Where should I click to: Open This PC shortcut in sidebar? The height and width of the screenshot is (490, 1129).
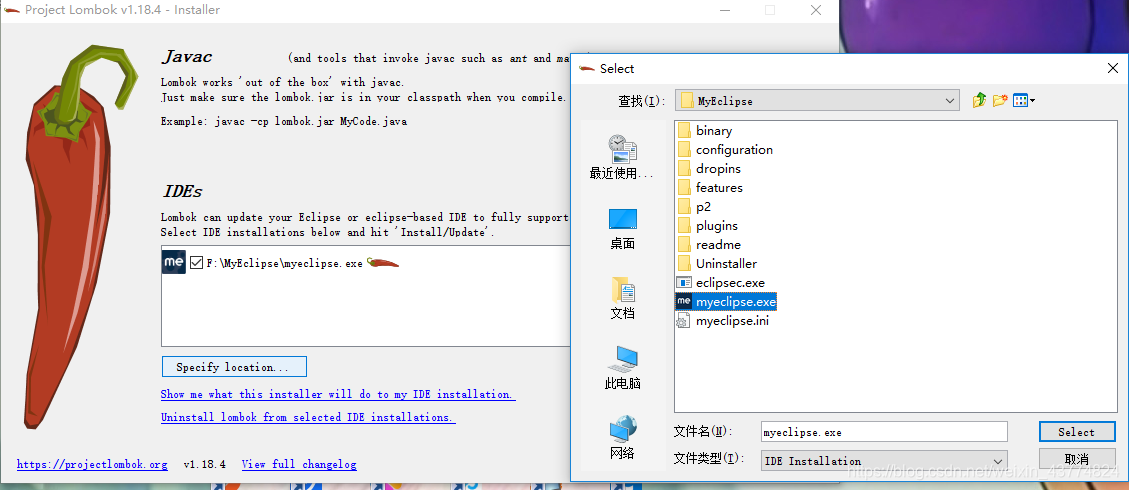pos(622,367)
